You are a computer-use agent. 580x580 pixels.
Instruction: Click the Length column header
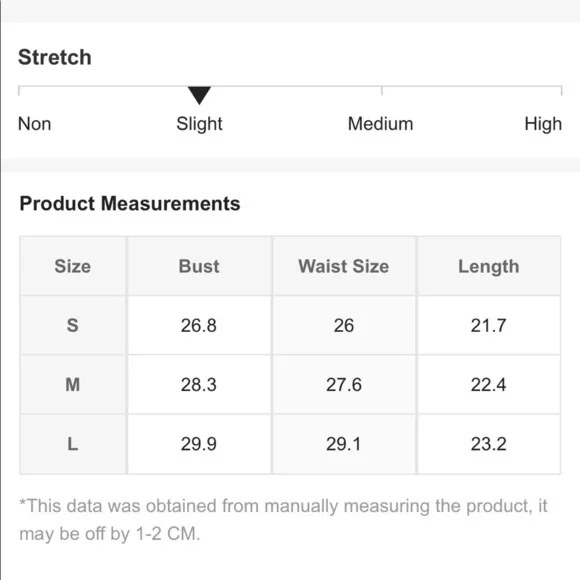click(x=489, y=266)
